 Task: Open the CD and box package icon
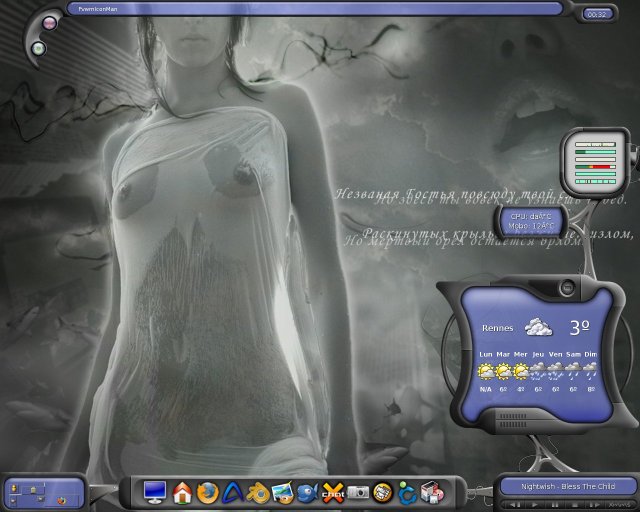(x=432, y=492)
